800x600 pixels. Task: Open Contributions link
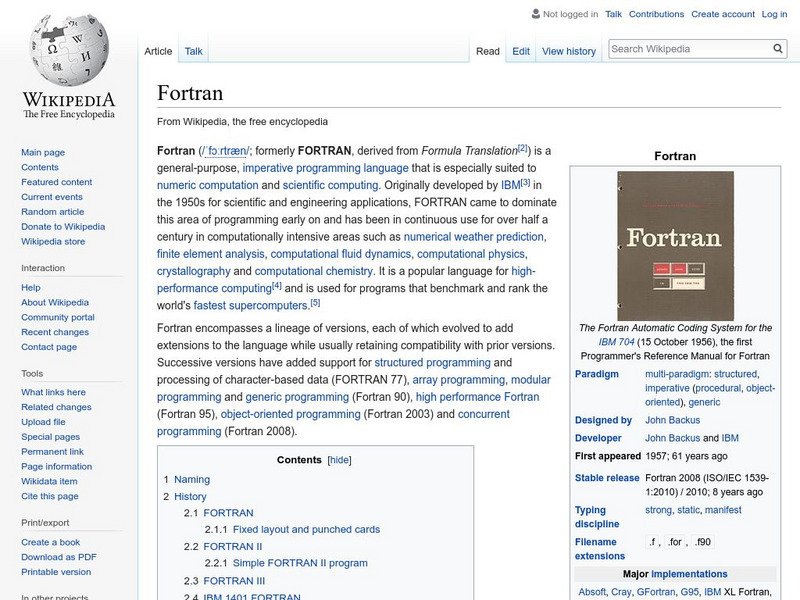(656, 14)
